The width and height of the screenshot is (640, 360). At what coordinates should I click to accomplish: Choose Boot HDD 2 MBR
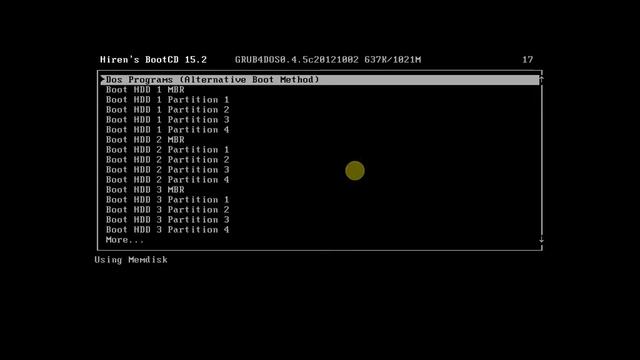145,140
